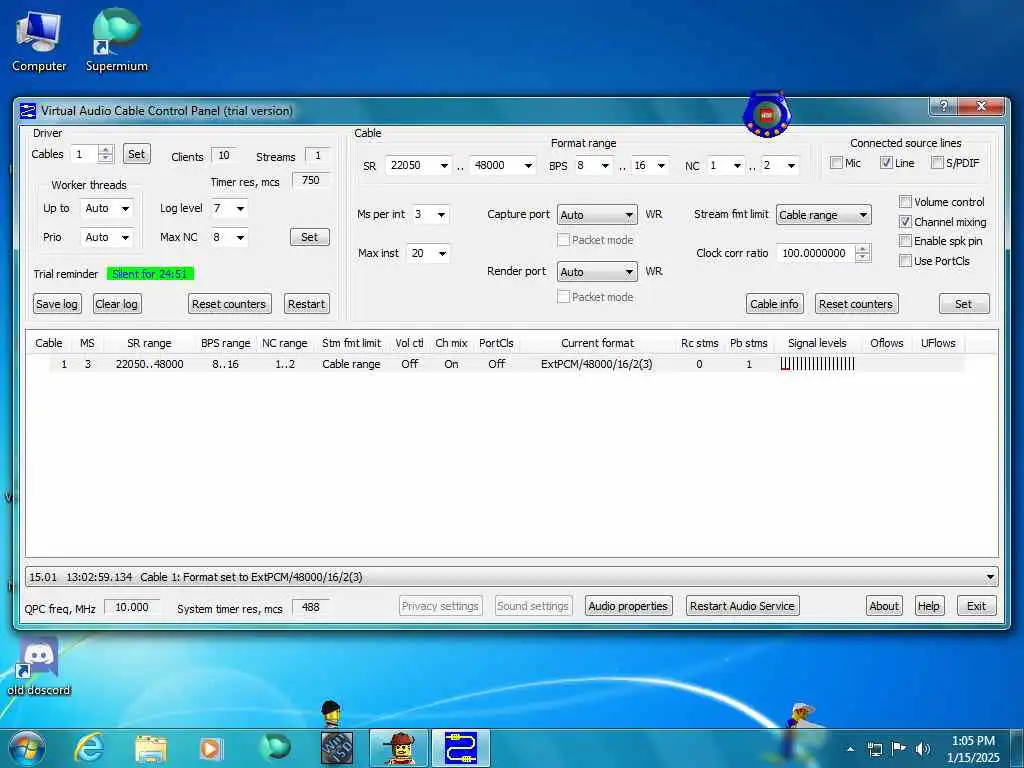Launch Internet Explorer from the taskbar

[89, 748]
